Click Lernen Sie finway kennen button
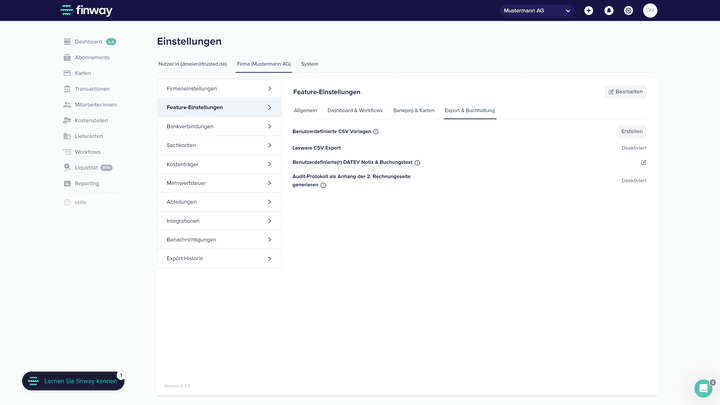 [73, 381]
